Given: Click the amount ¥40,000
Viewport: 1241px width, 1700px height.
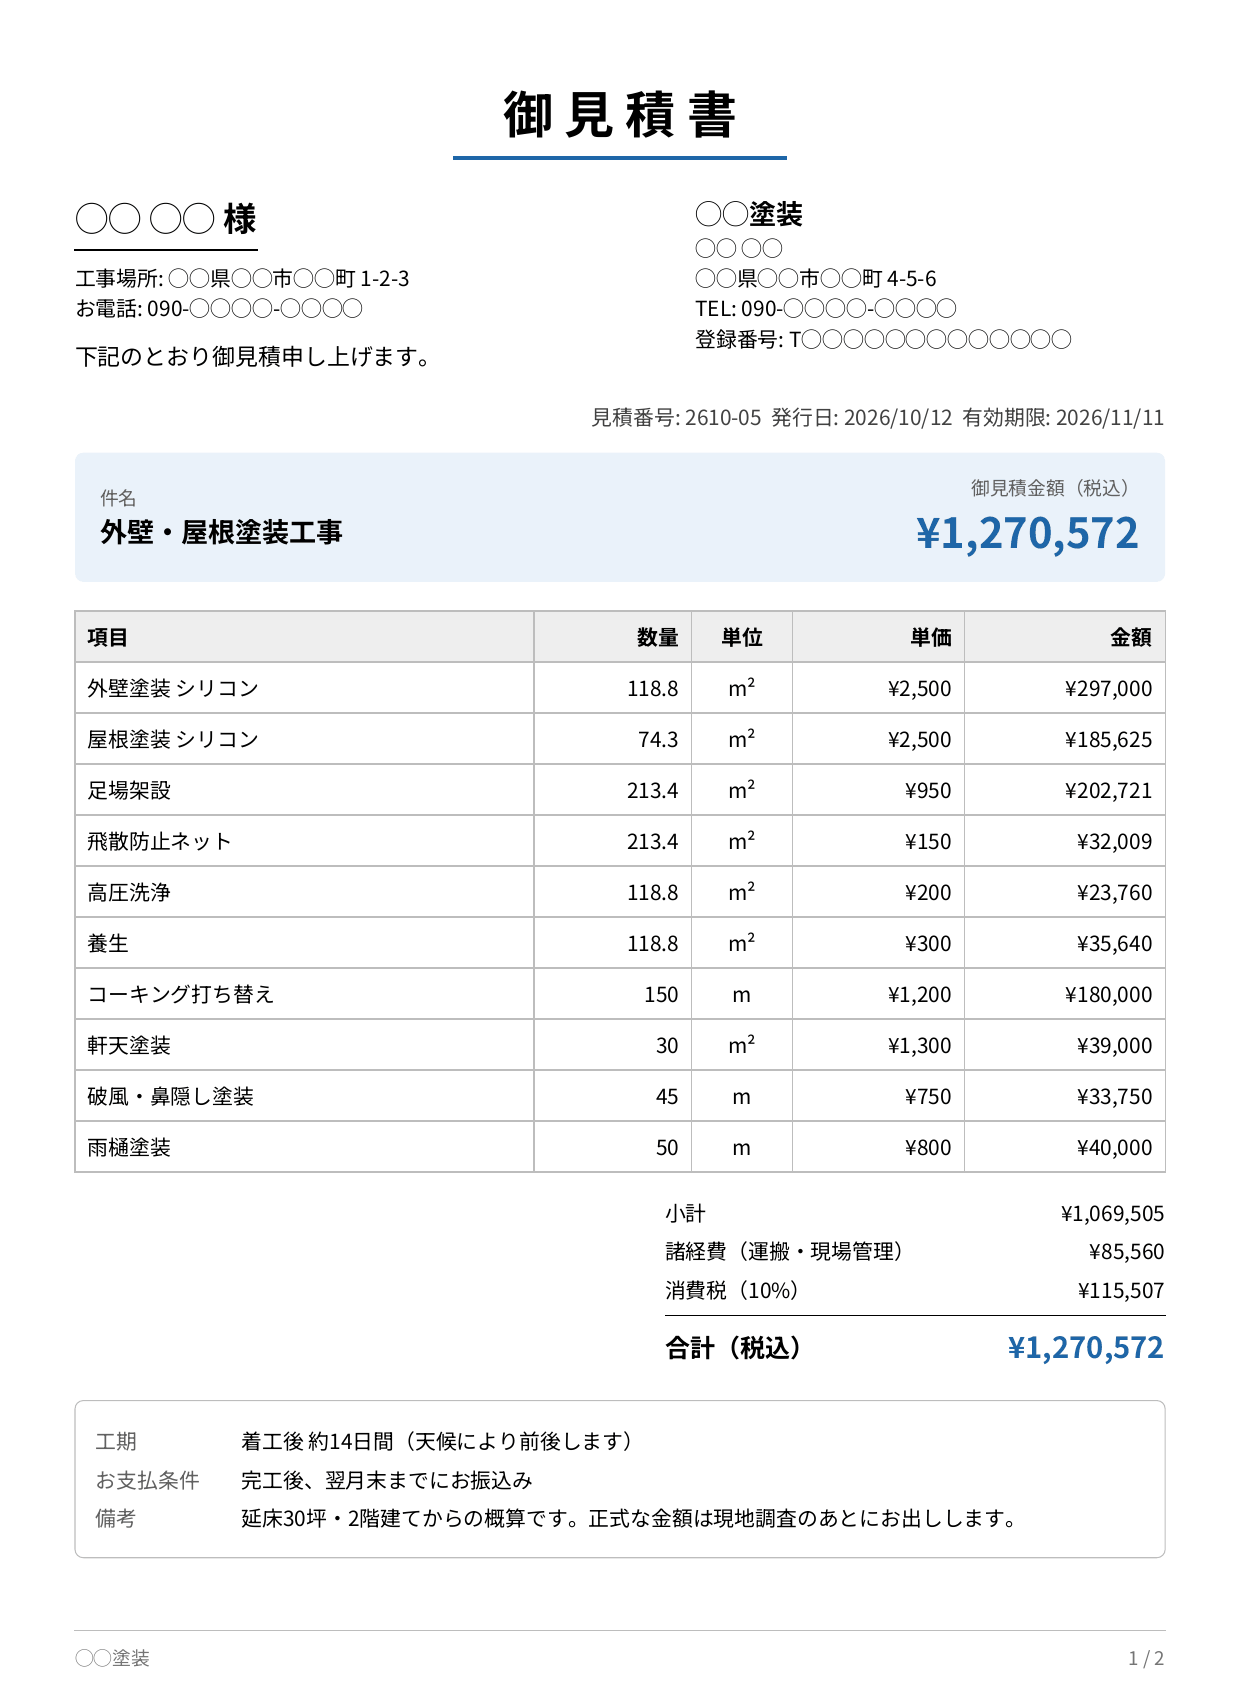Looking at the screenshot, I should click(x=1114, y=1147).
